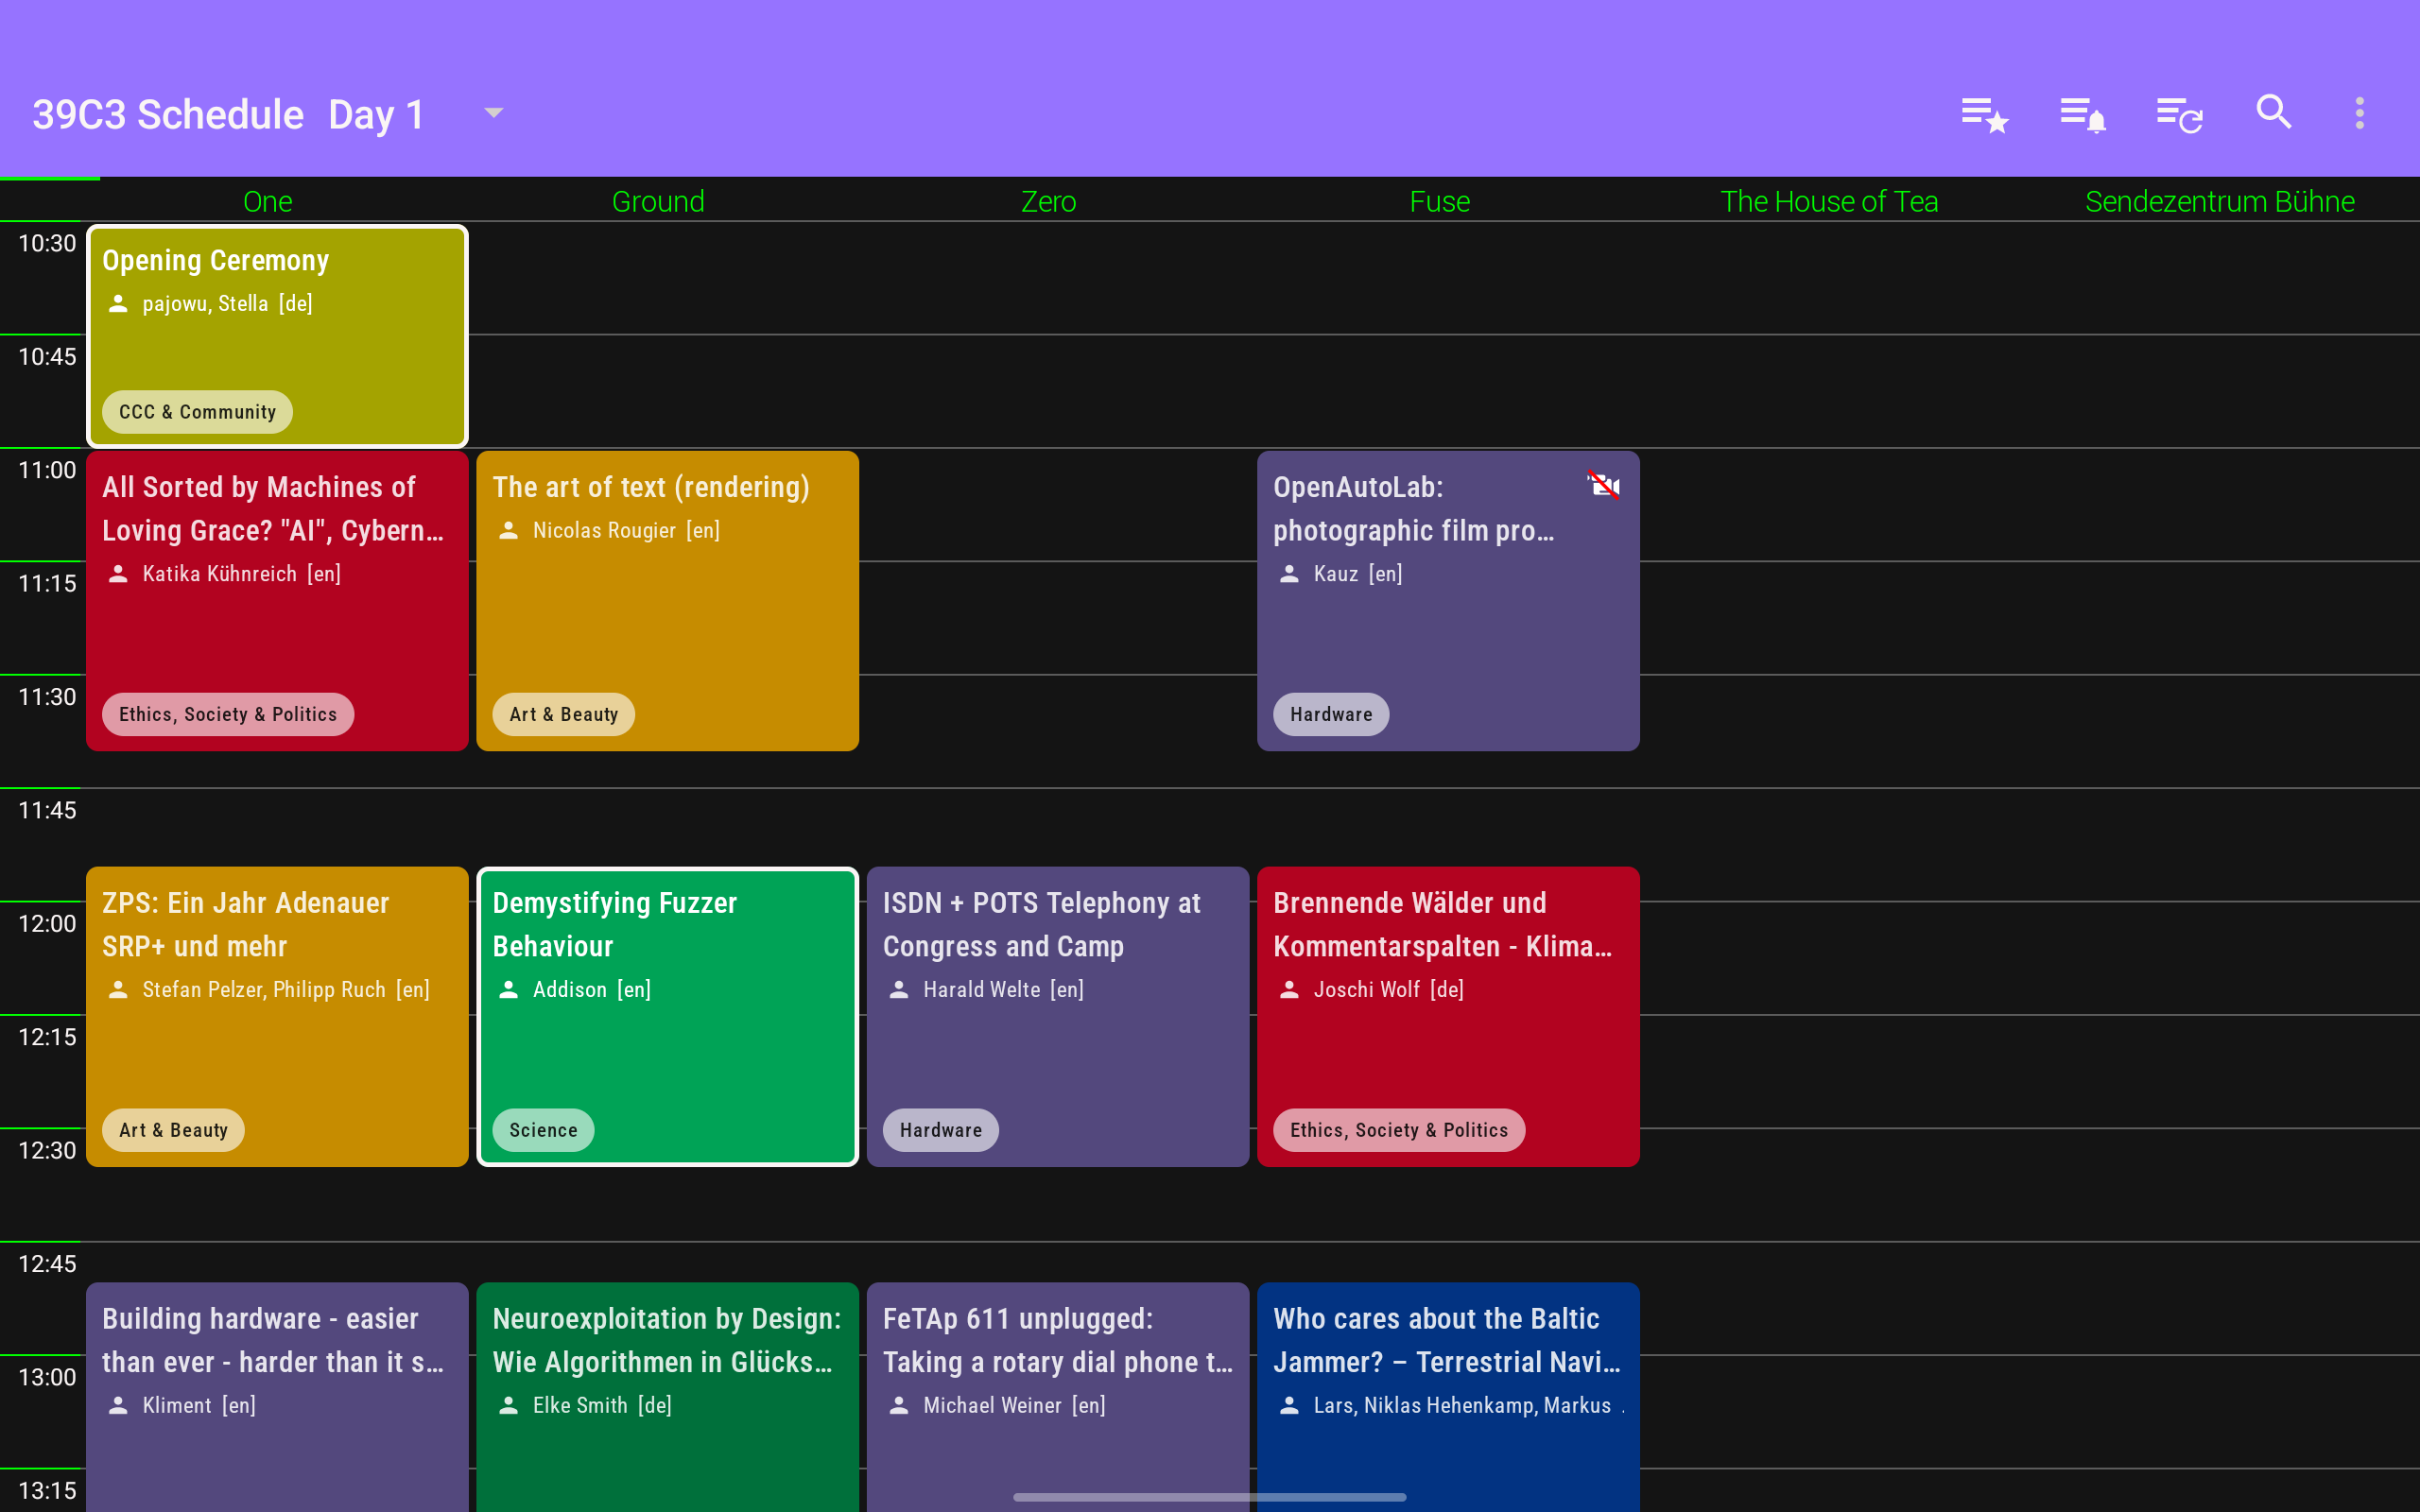
Task: Open search with magnifier icon
Action: 2273,112
